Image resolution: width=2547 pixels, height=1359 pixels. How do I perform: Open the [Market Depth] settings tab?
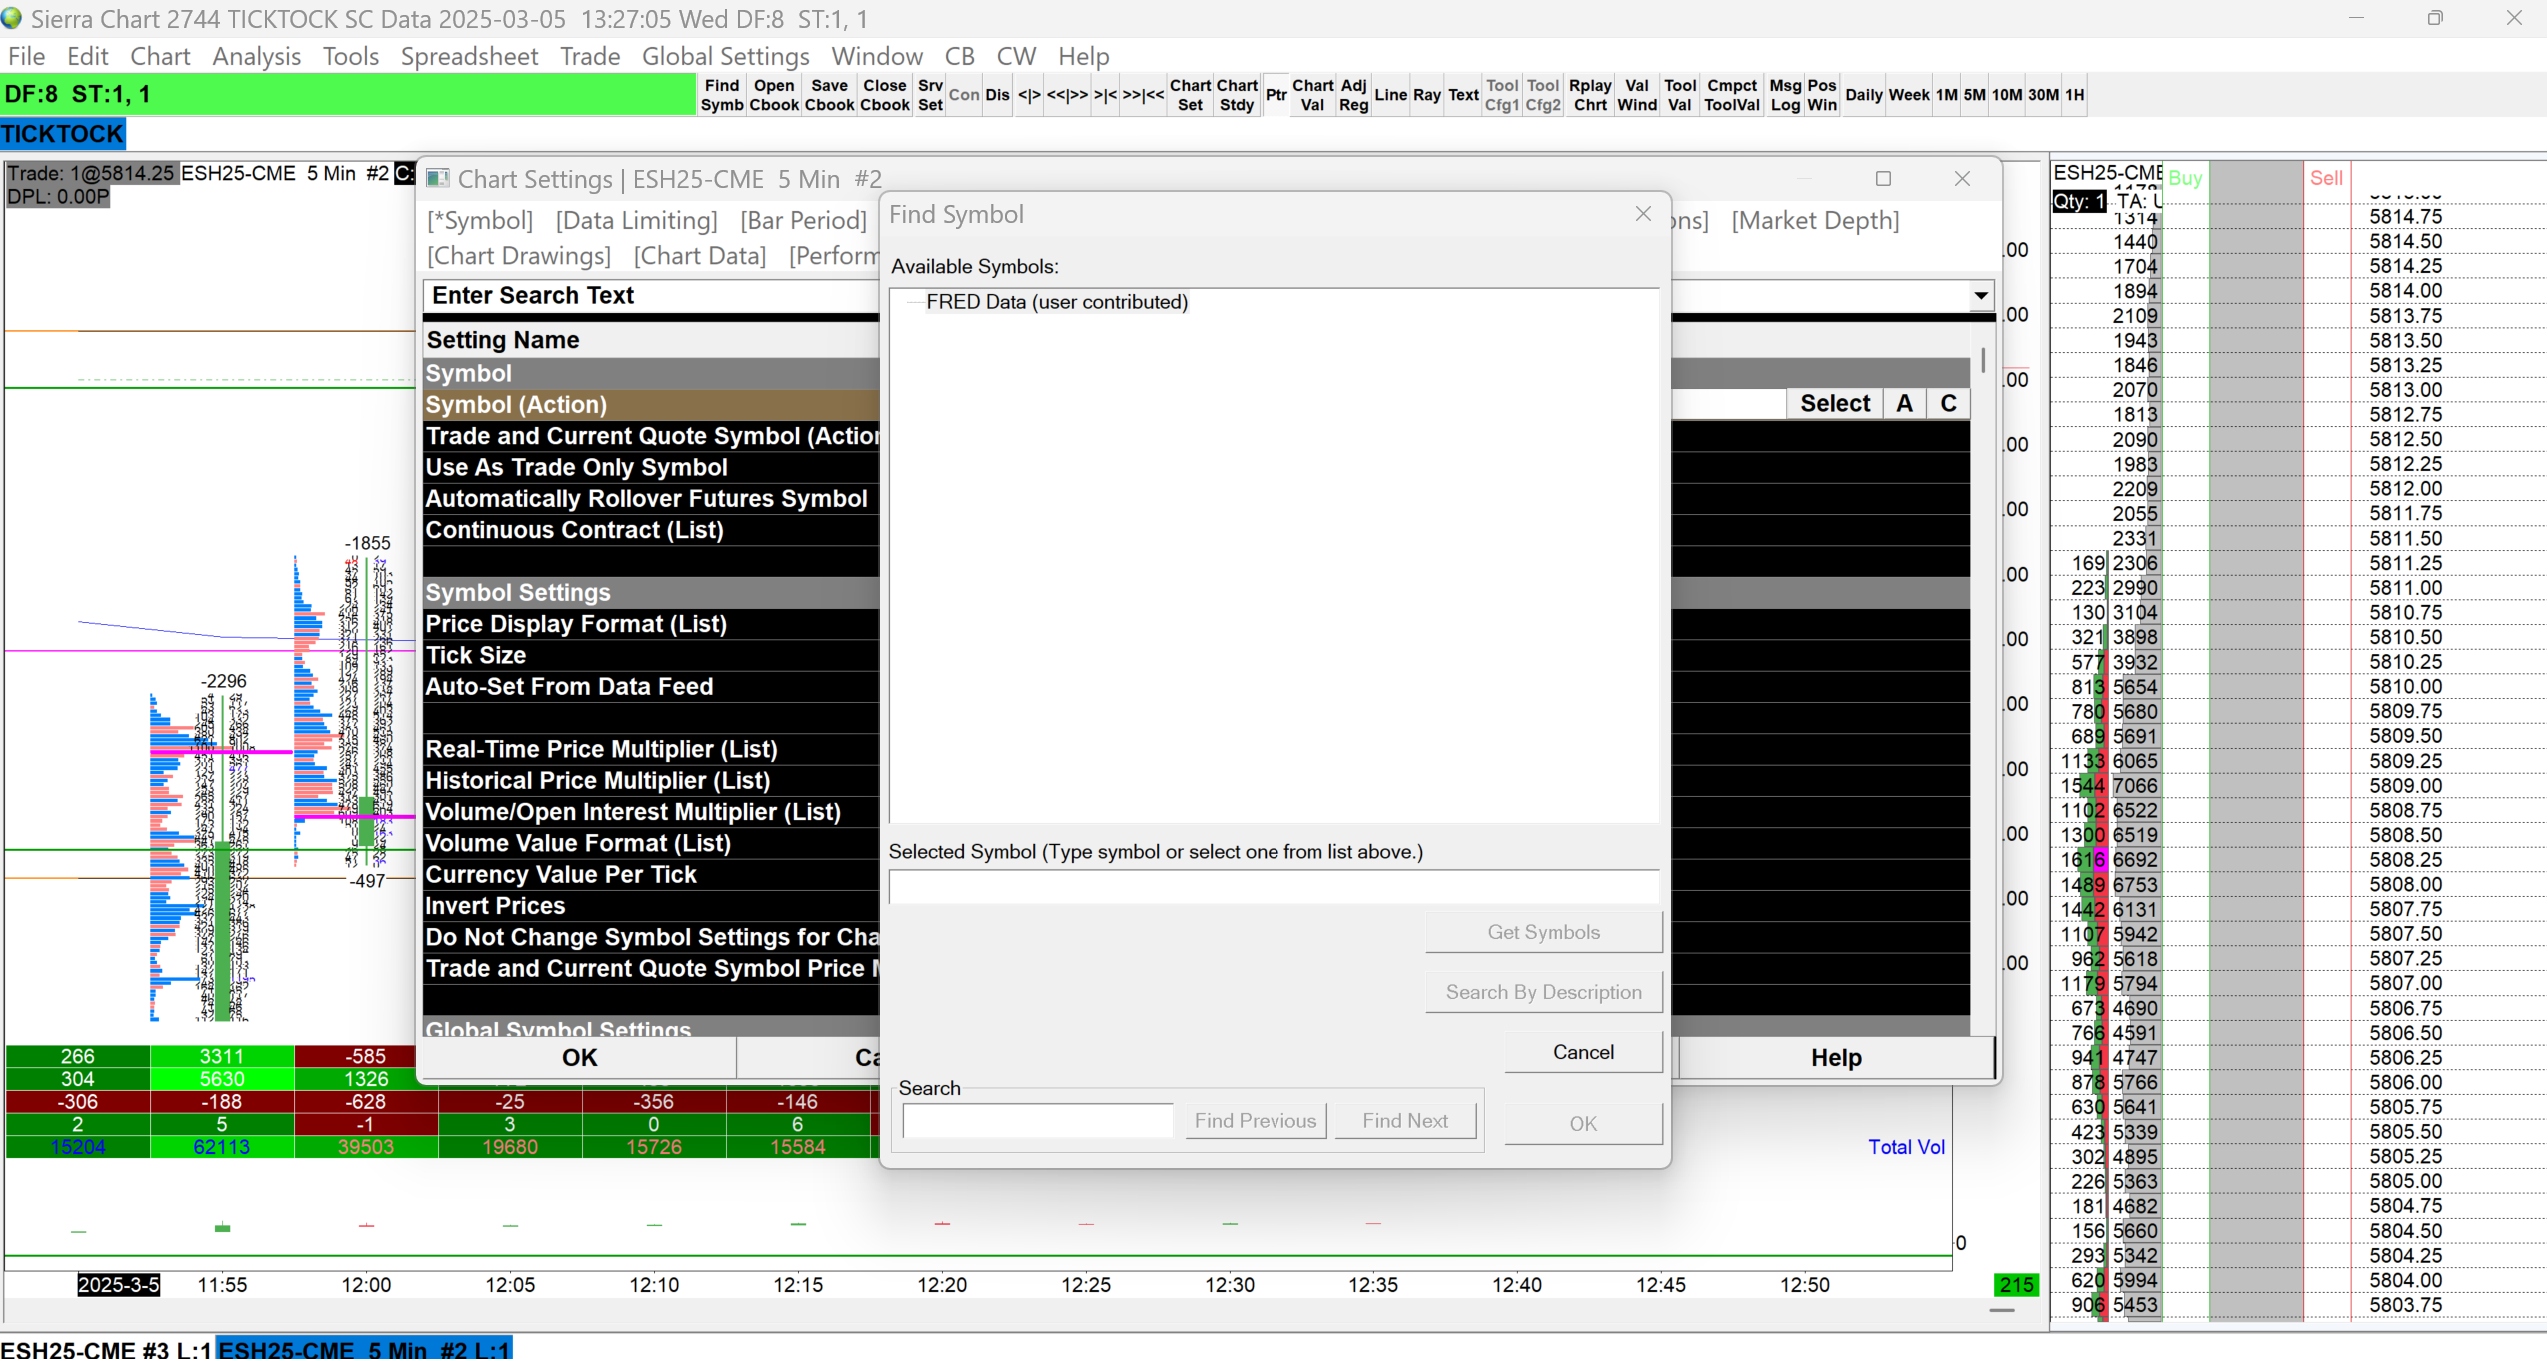[1814, 220]
